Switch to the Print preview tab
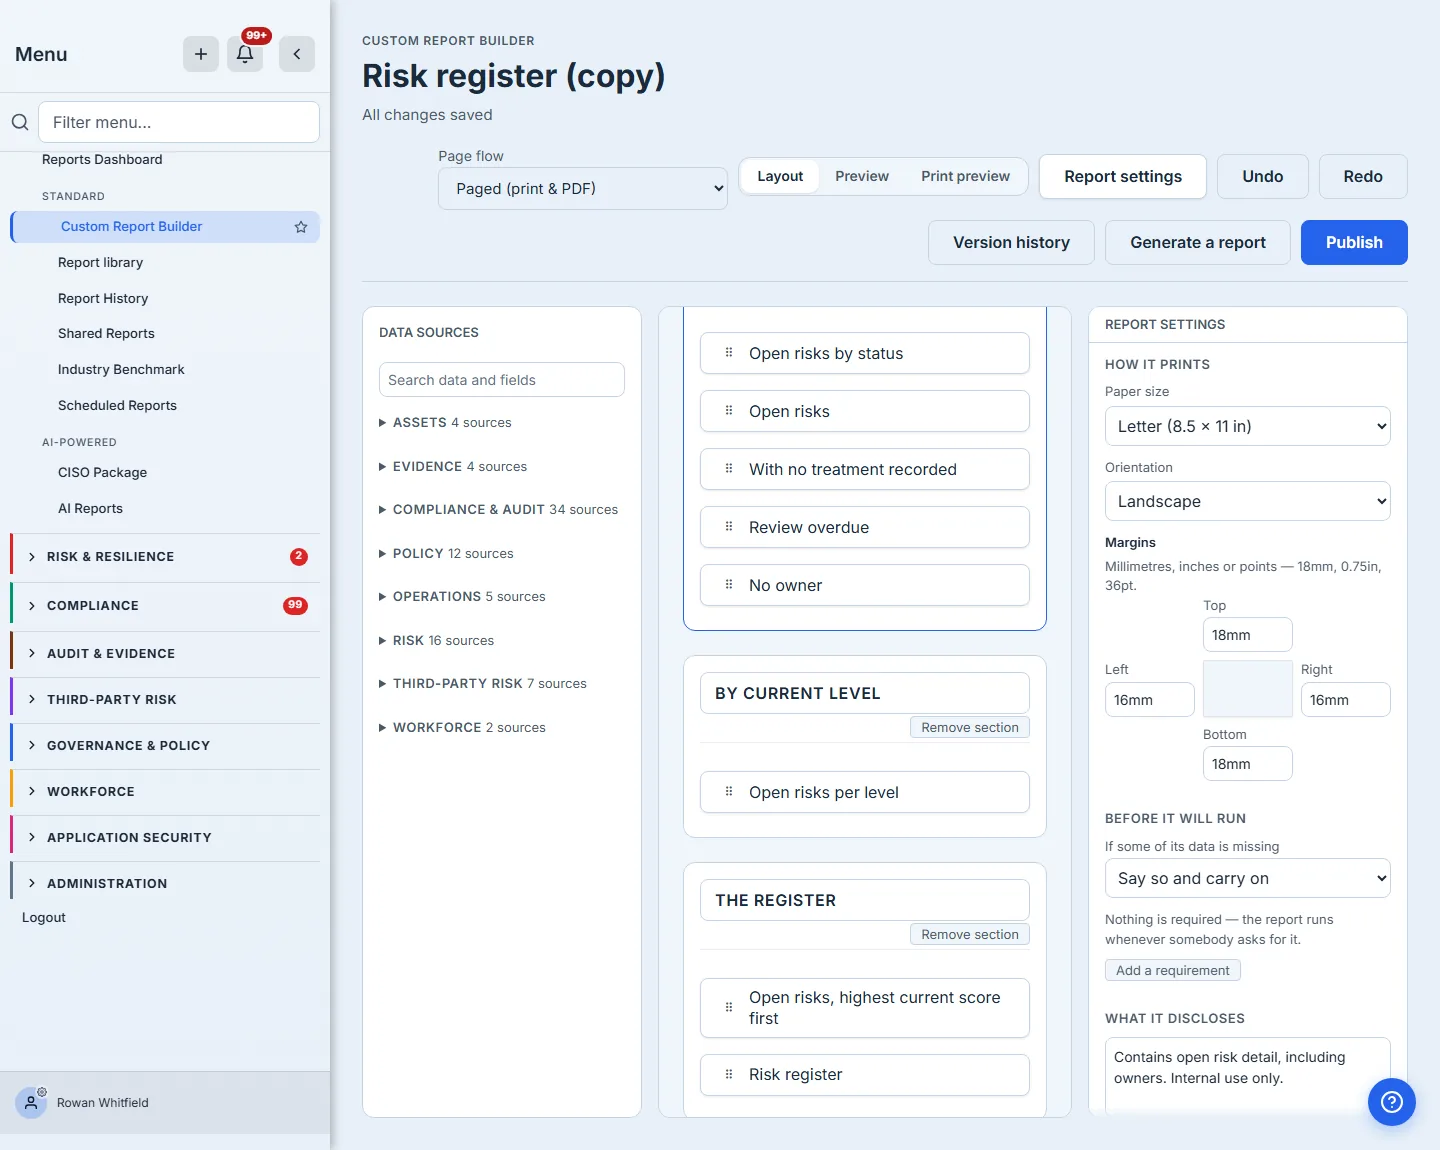 [x=966, y=176]
